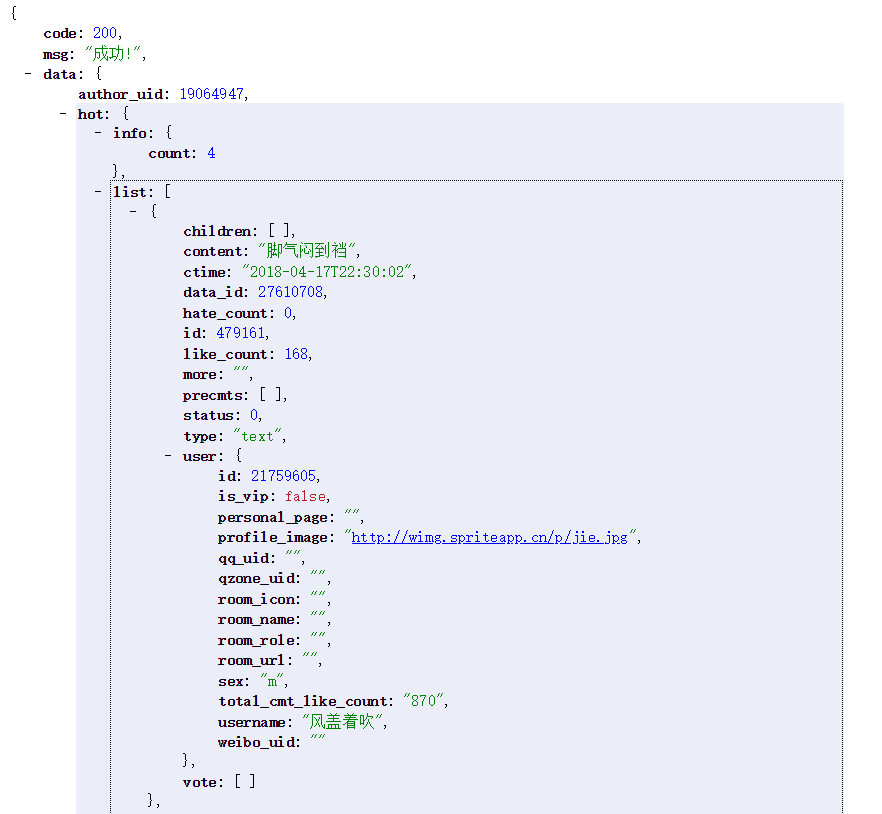Viewport: 882px width, 814px height.
Task: Open the profile_image jie.jpg link
Action: [x=489, y=538]
